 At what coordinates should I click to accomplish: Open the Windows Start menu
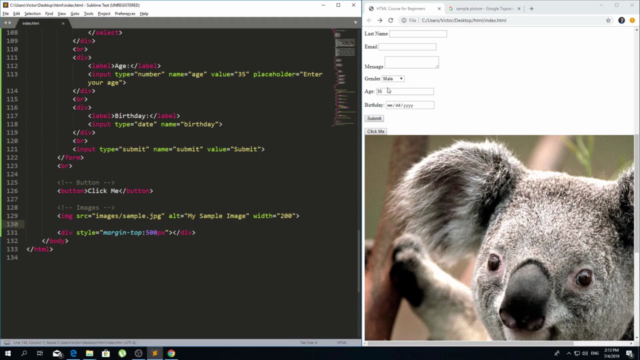8,353
